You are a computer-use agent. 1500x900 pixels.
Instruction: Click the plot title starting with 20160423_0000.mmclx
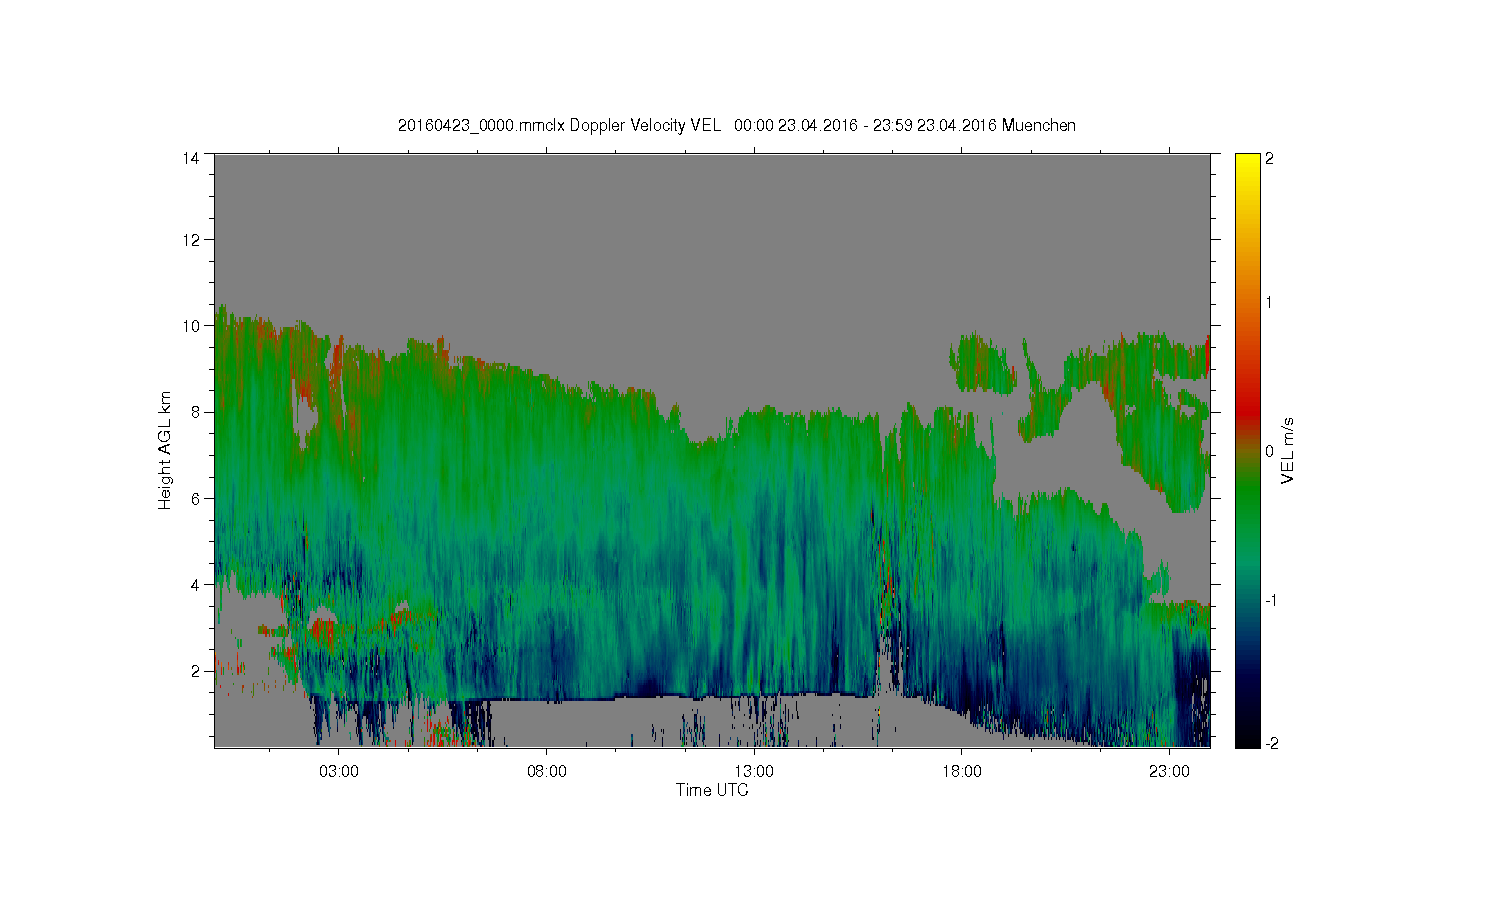point(737,125)
